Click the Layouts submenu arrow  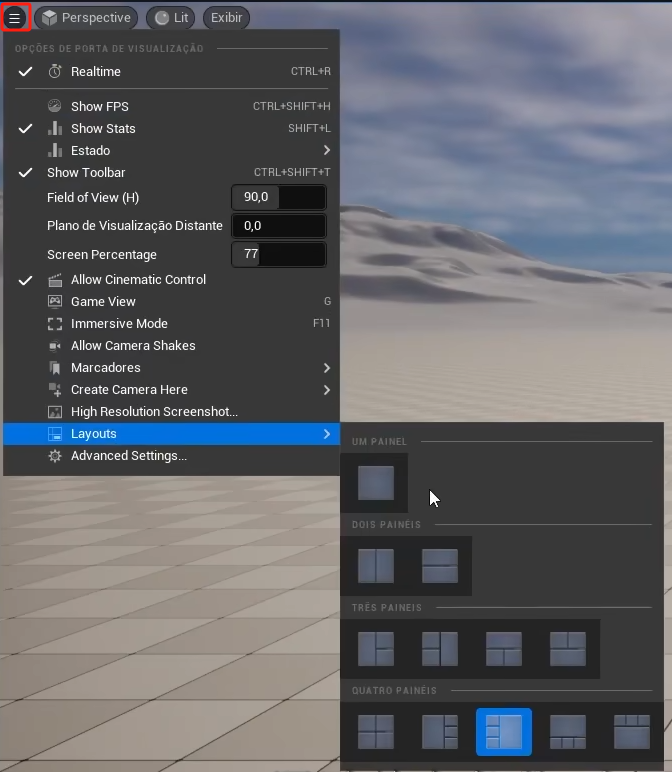tap(326, 434)
